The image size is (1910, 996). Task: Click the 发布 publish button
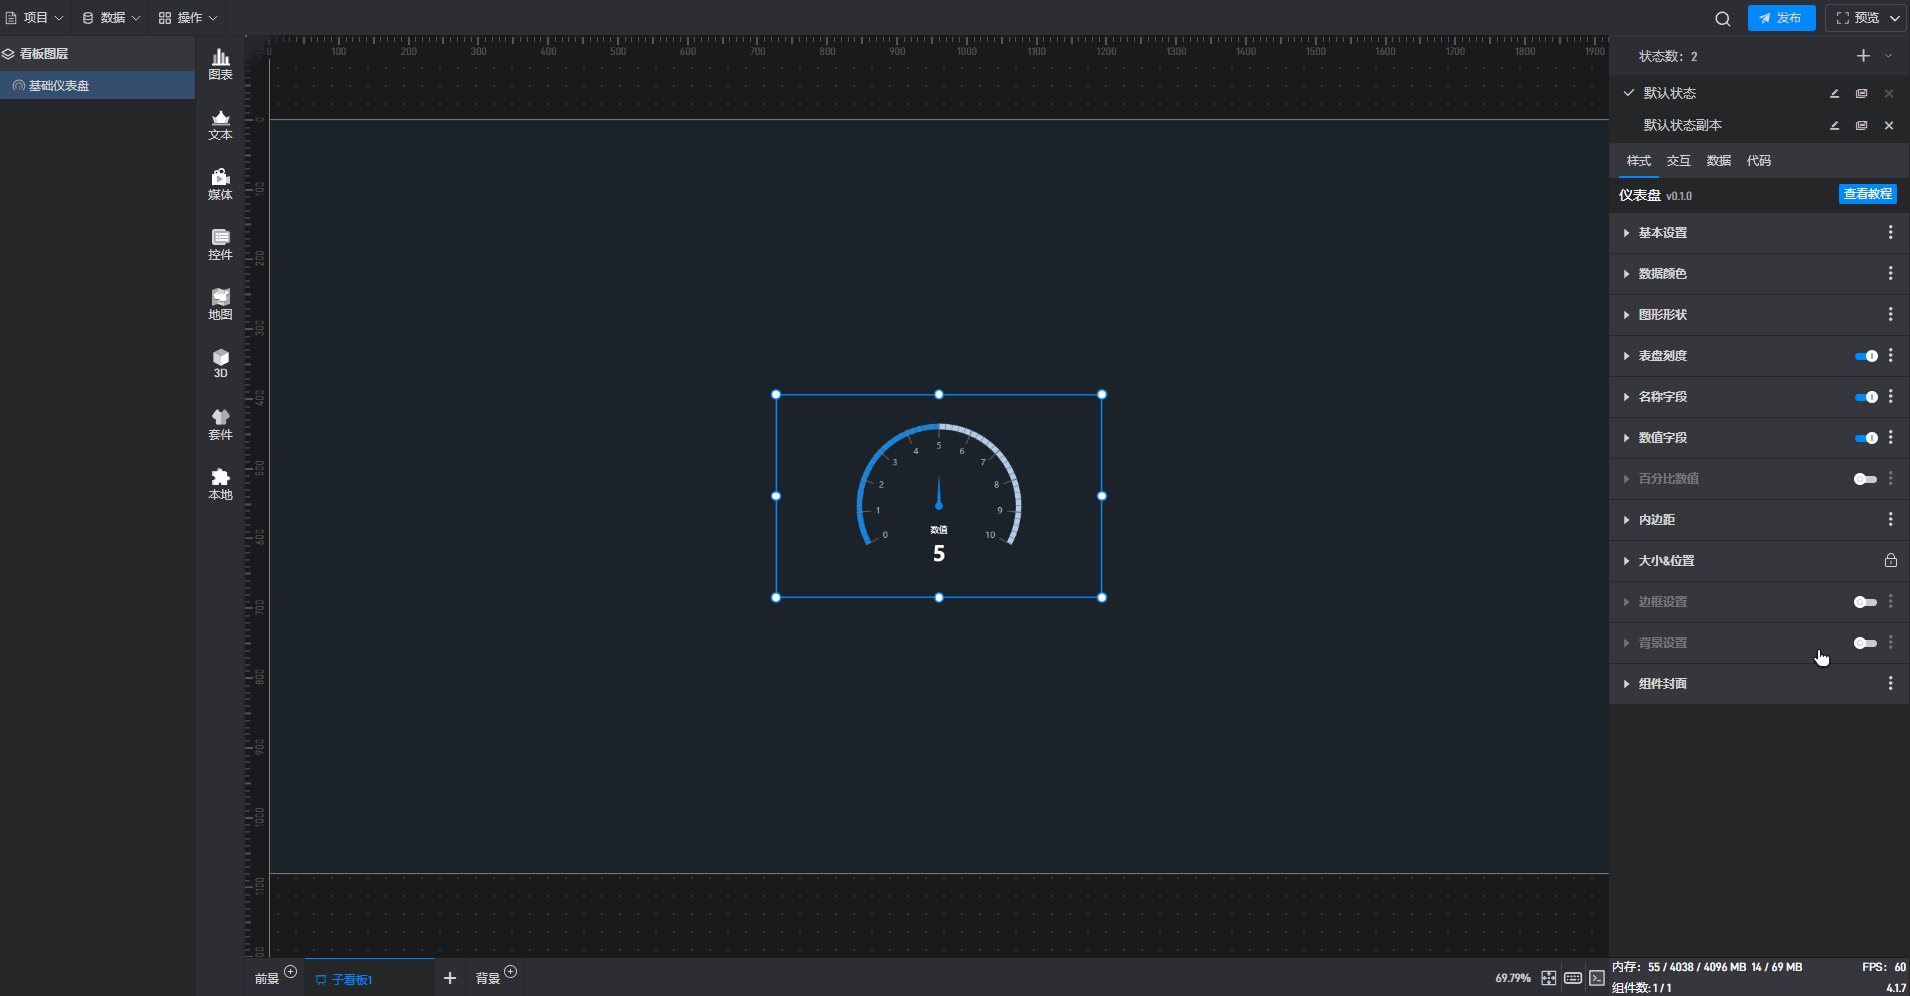[1781, 18]
